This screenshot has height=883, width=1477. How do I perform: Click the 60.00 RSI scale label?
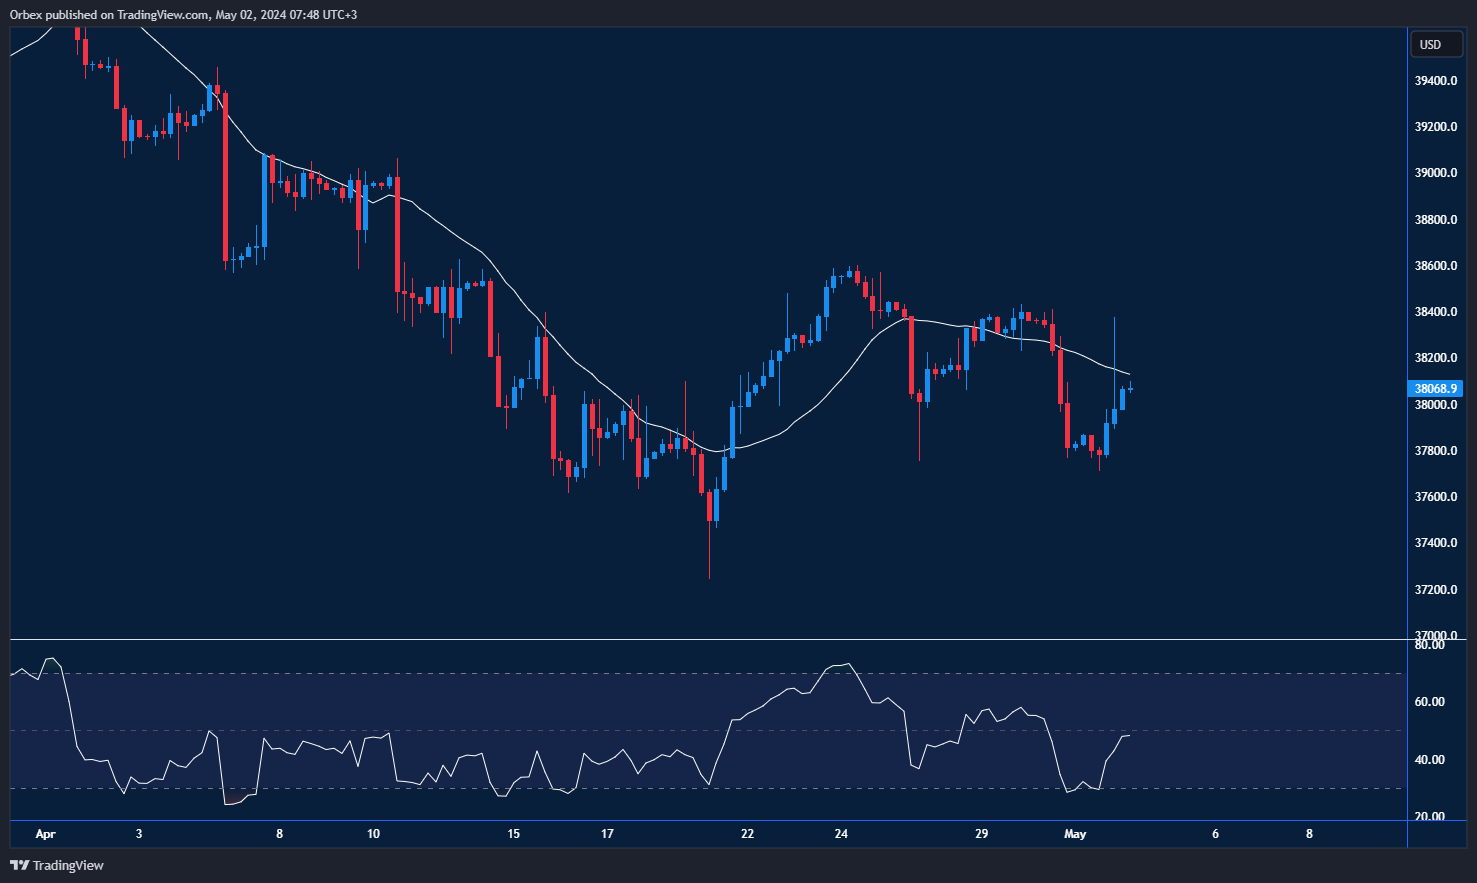pyautogui.click(x=1430, y=702)
